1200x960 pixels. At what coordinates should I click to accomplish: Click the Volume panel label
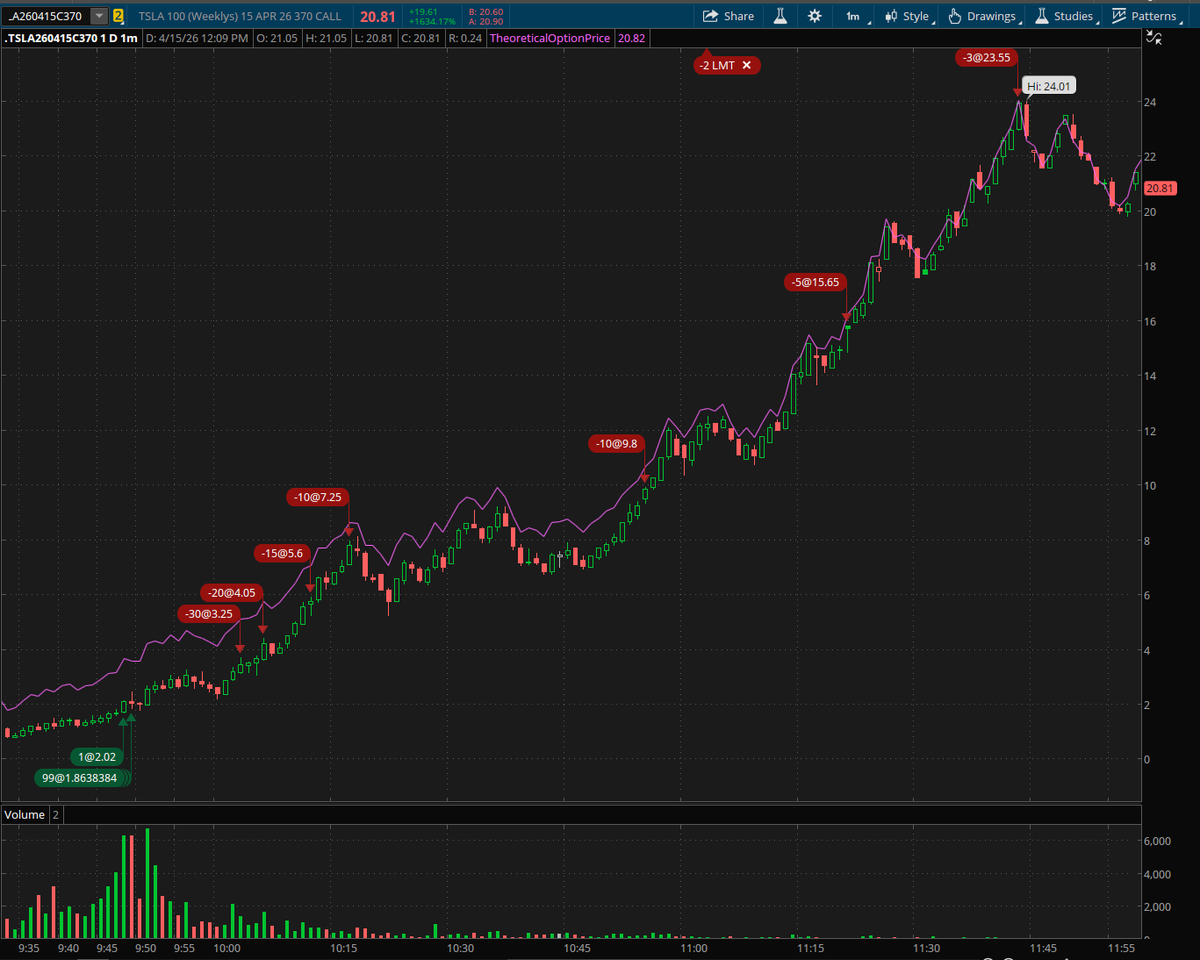pos(24,814)
